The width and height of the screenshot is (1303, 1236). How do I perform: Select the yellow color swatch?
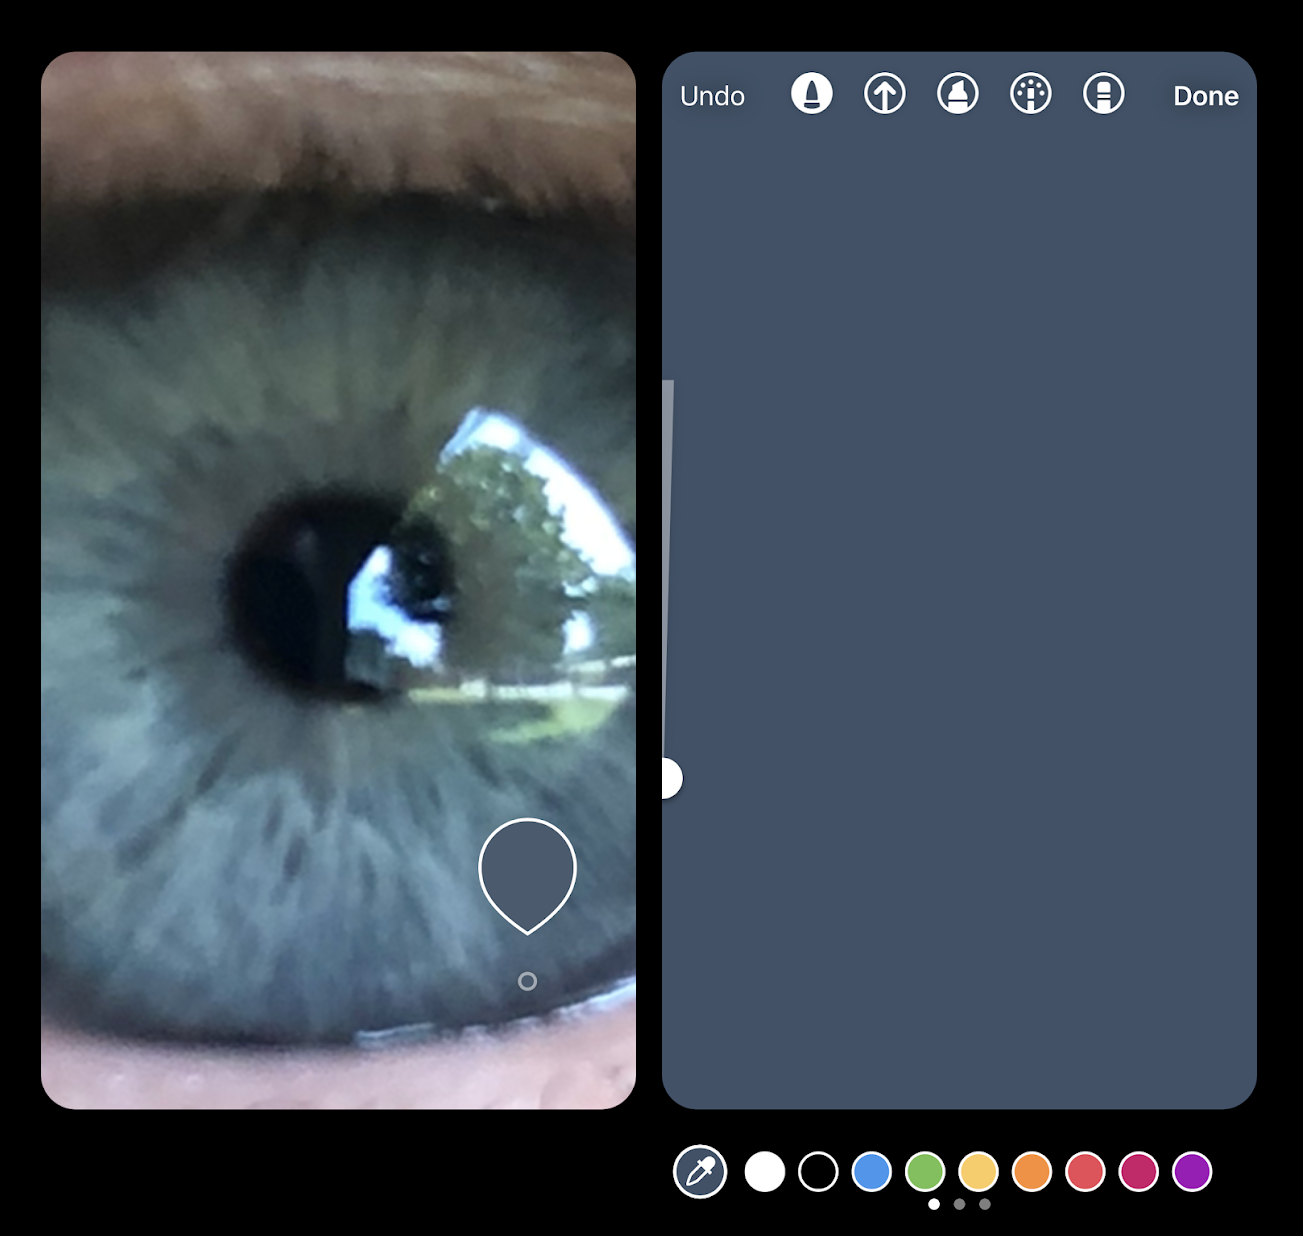click(x=979, y=1171)
